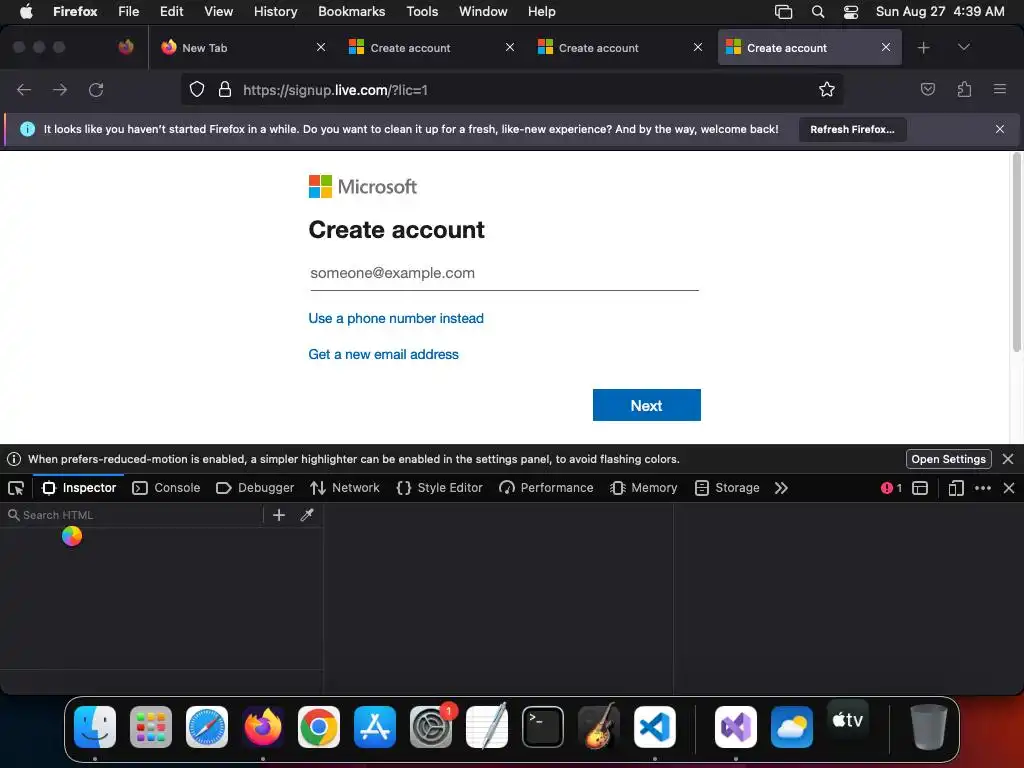Screen dimensions: 1024x768
Task: Open the View menu
Action: (218, 11)
